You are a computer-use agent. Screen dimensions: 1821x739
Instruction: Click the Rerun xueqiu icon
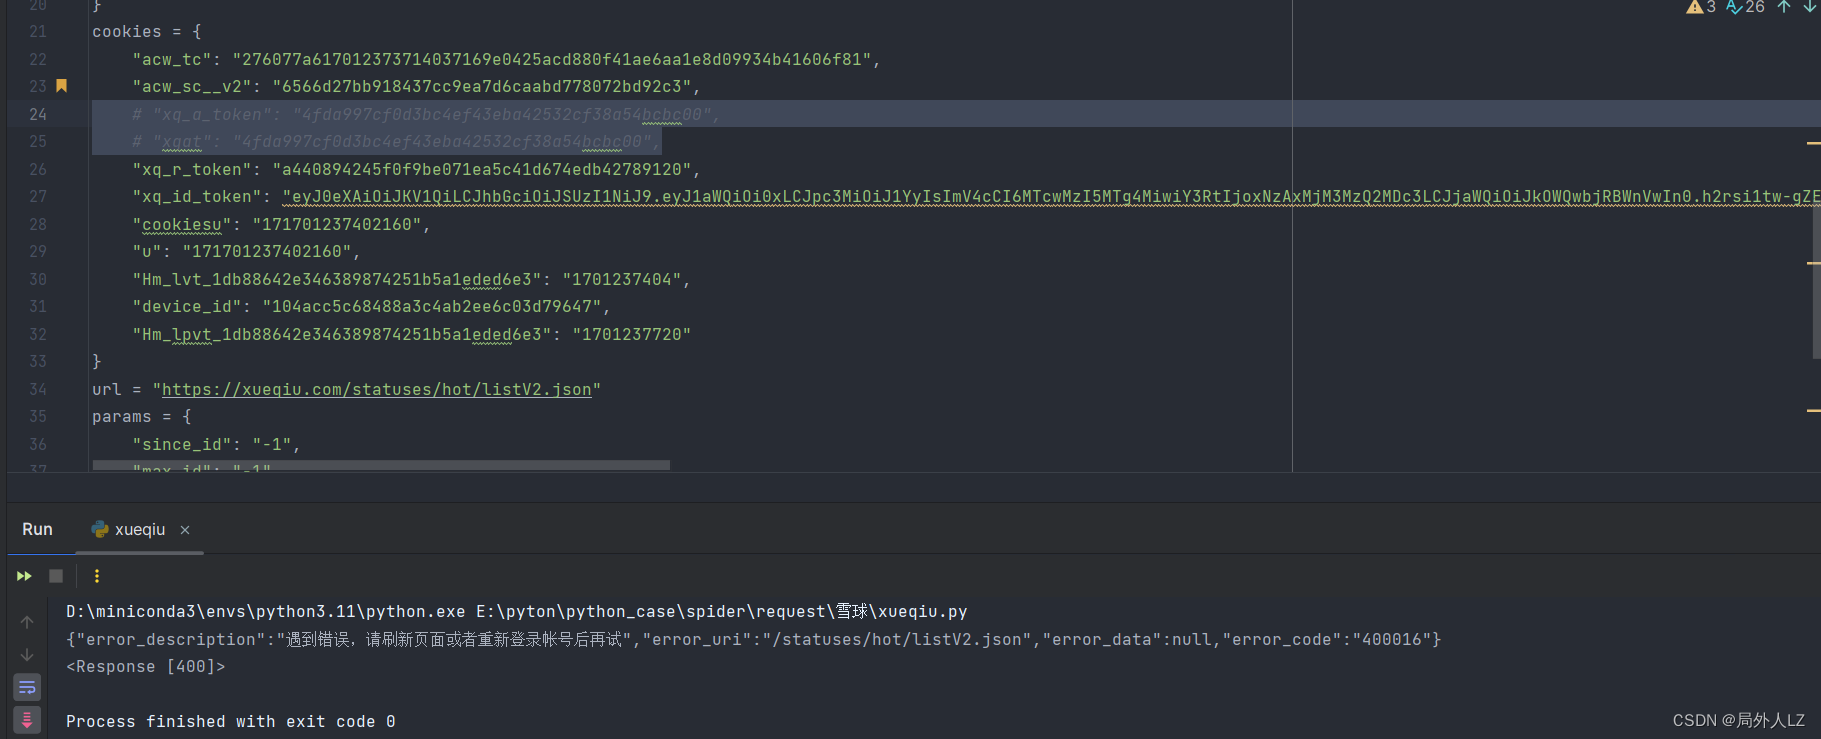(x=24, y=576)
